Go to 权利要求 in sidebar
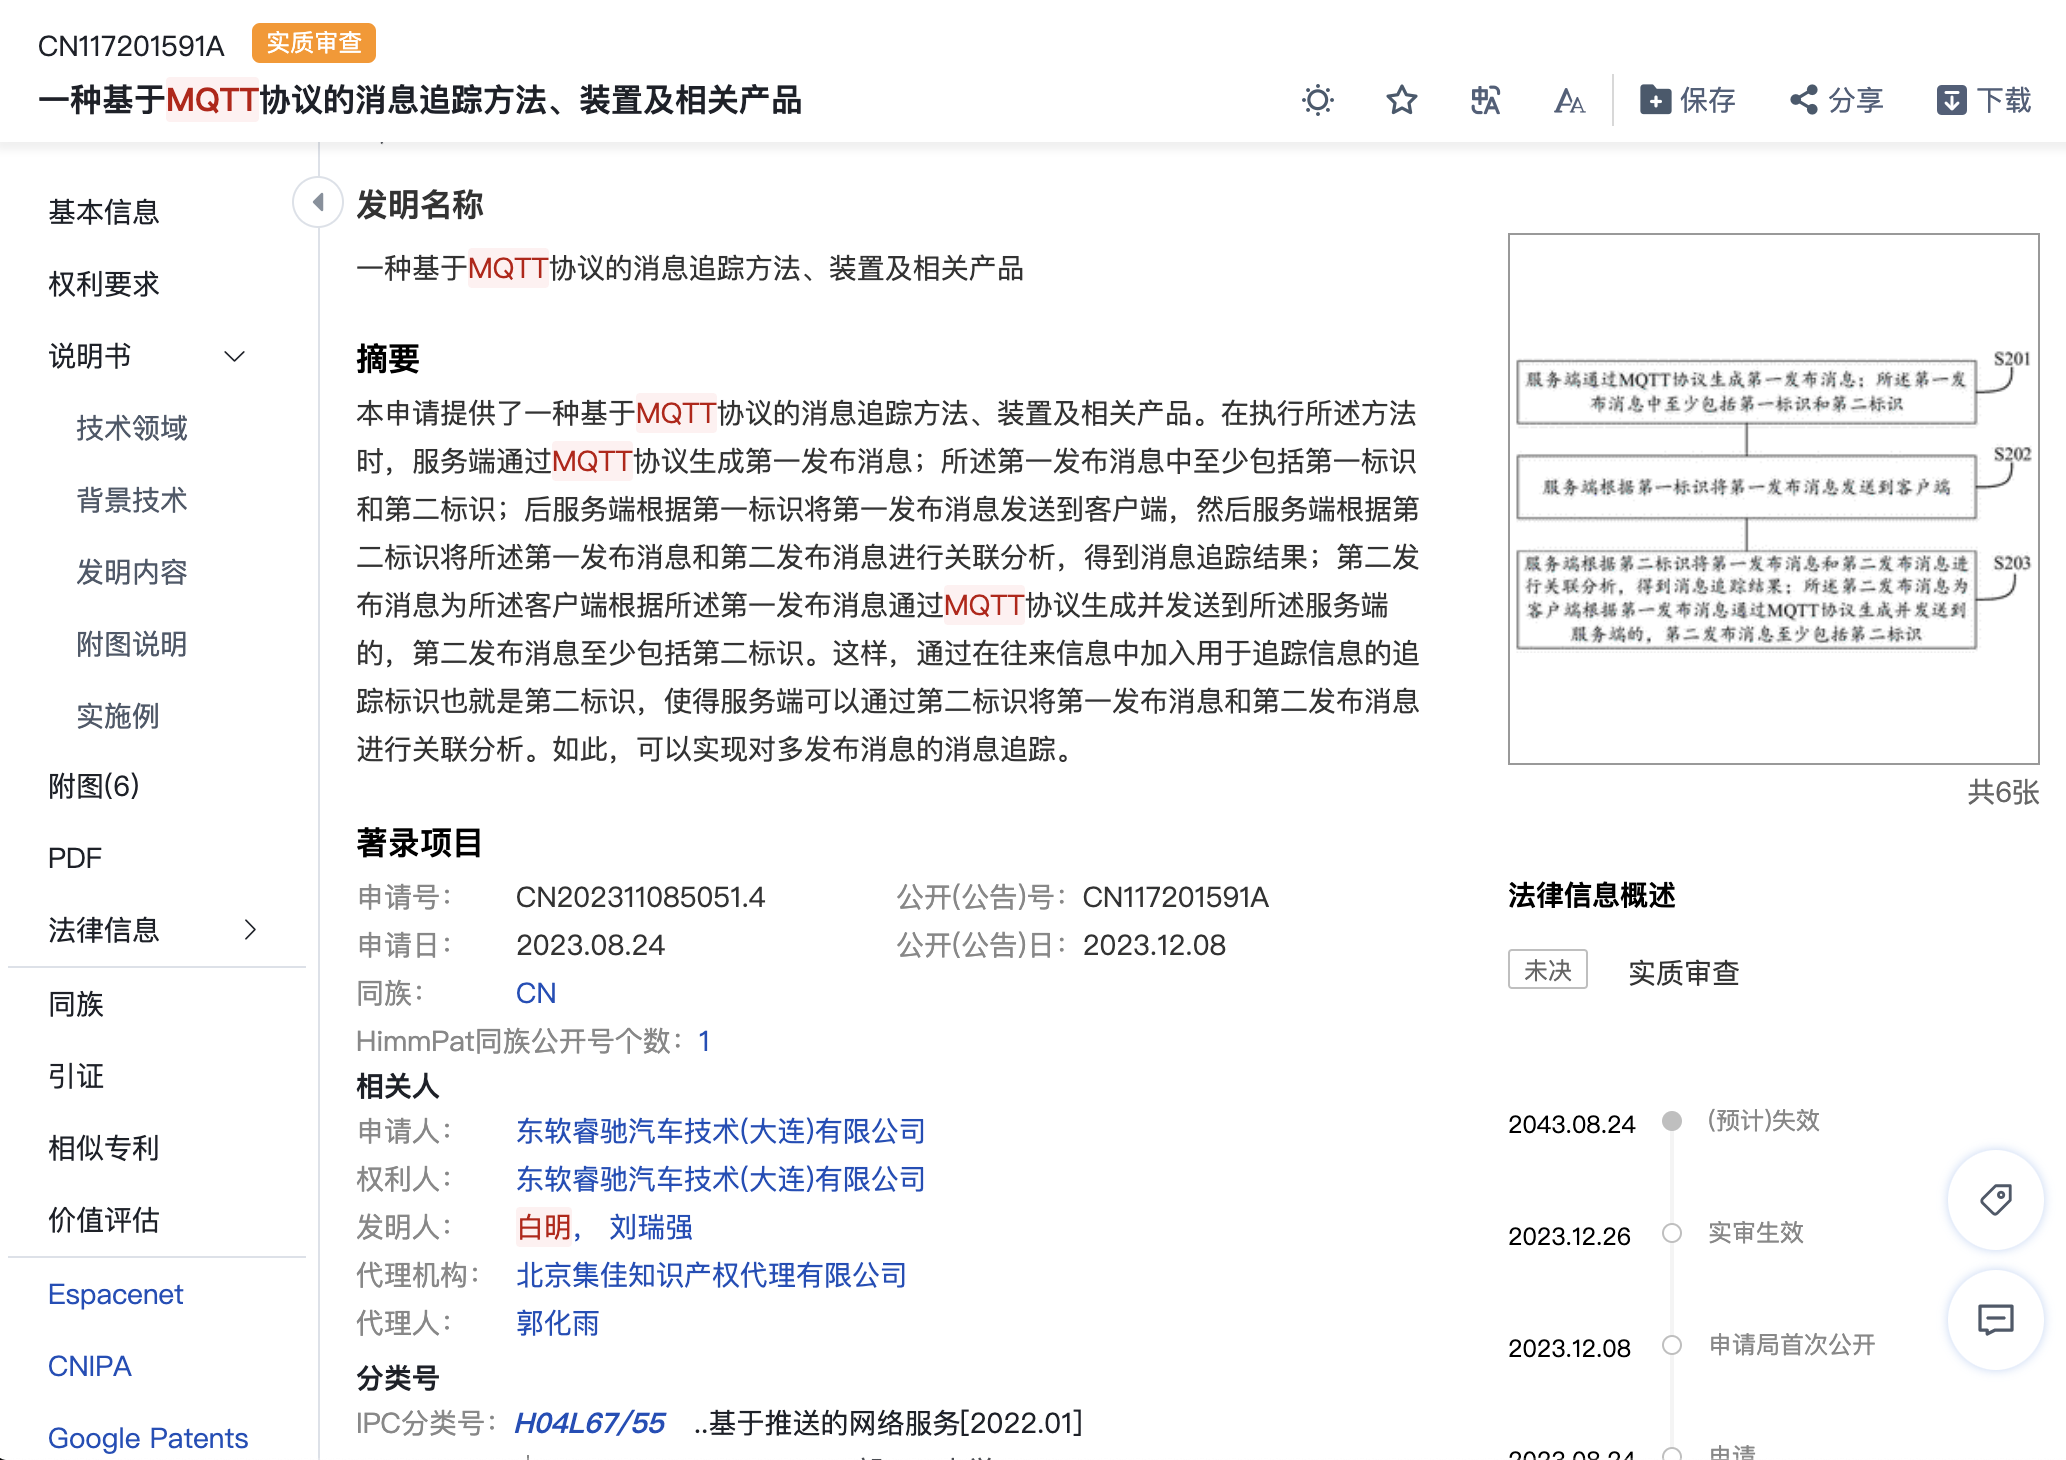 104,284
